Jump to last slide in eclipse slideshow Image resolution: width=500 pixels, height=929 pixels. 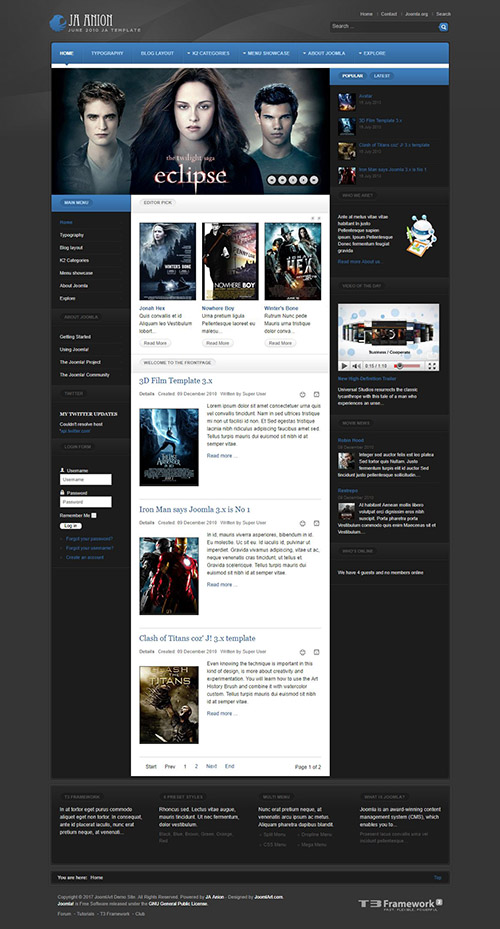314,179
